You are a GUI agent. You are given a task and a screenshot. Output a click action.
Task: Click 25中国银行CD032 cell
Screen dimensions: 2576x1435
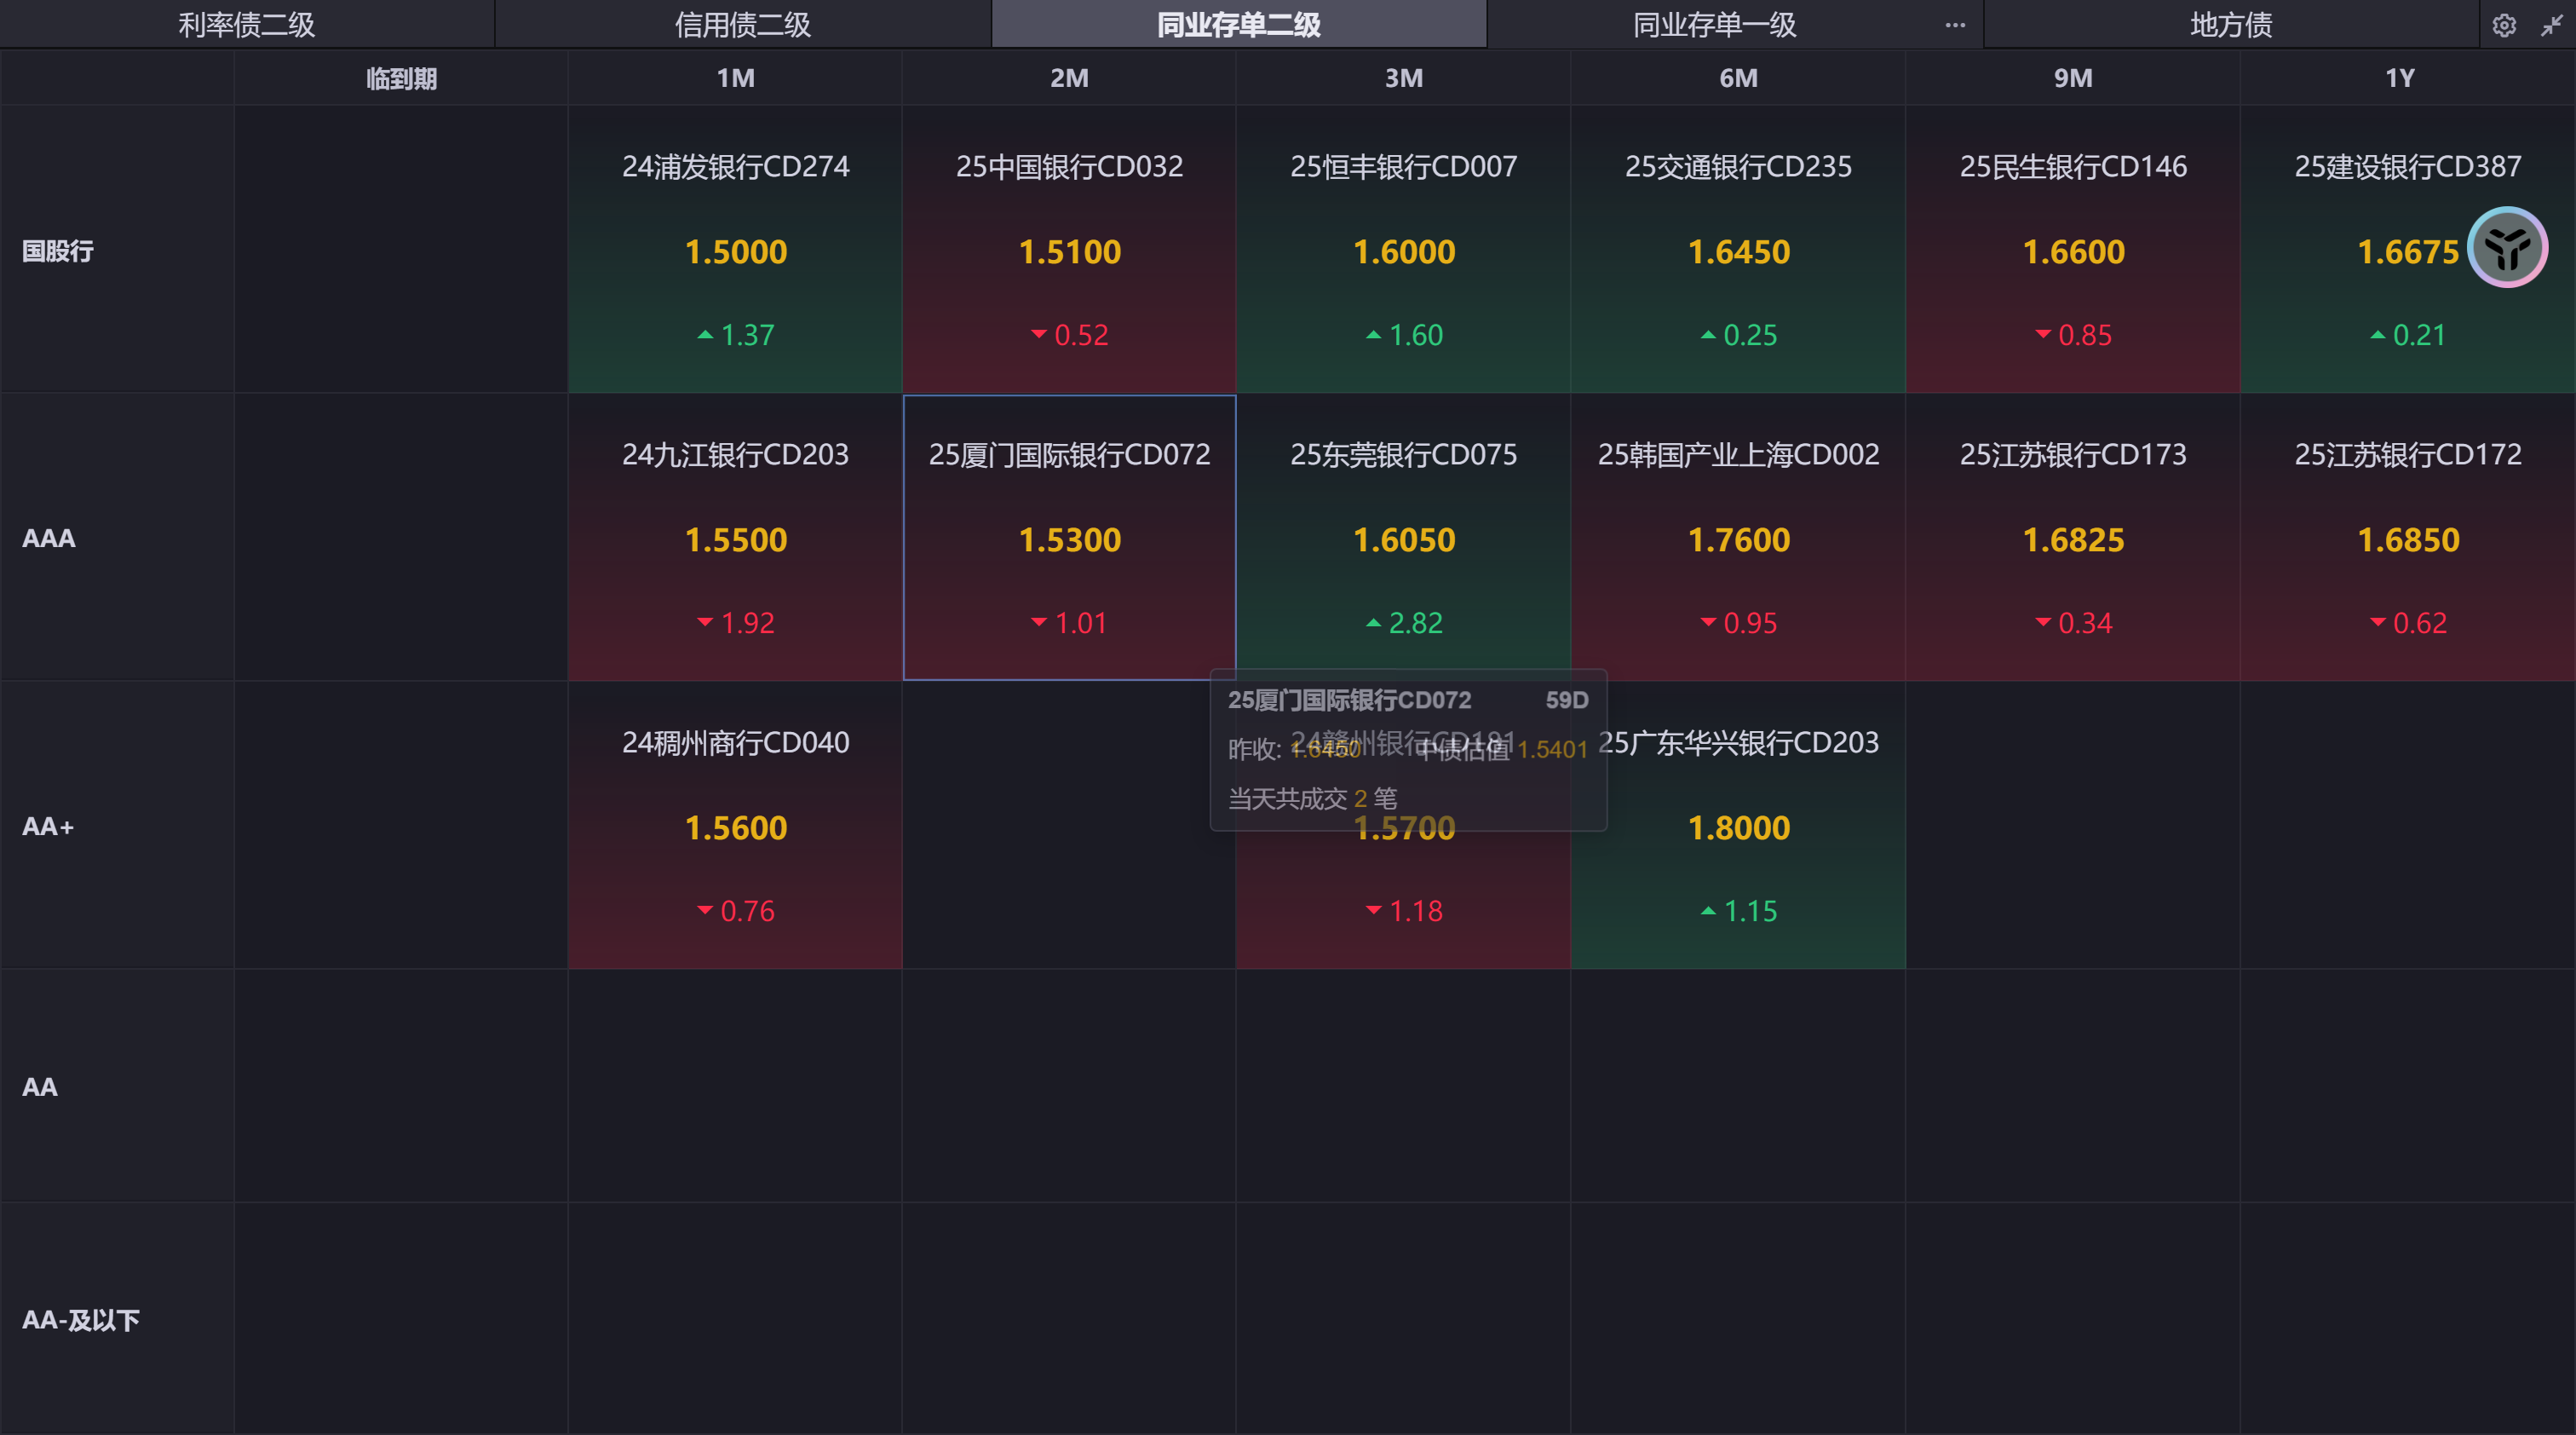click(x=1069, y=250)
